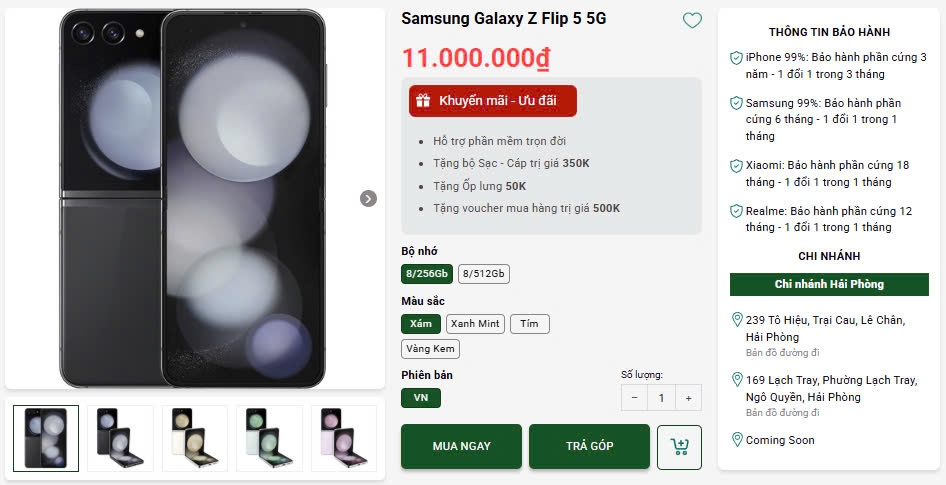946x485 pixels.
Task: Click the iPhone warranty shield icon
Action: pyautogui.click(x=737, y=58)
